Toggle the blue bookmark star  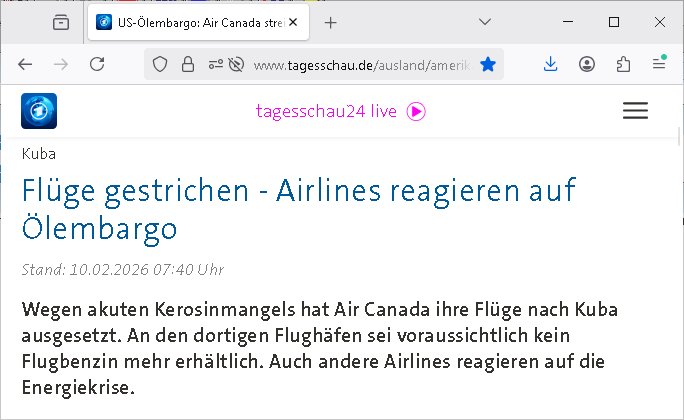pyautogui.click(x=487, y=64)
